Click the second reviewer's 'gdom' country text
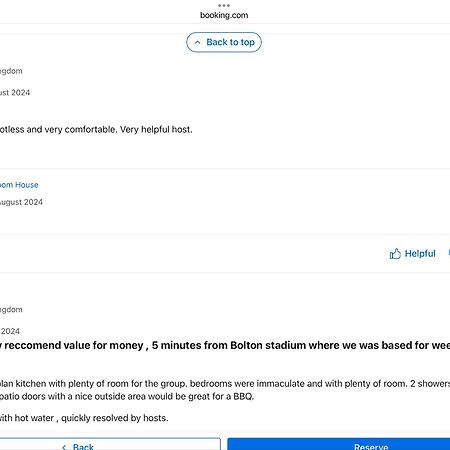This screenshot has width=450, height=450. pos(11,310)
